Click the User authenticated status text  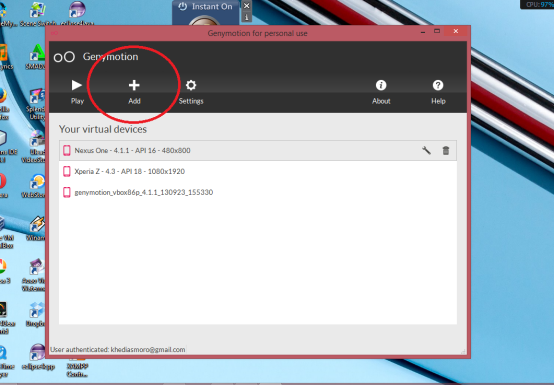pyautogui.click(x=118, y=349)
